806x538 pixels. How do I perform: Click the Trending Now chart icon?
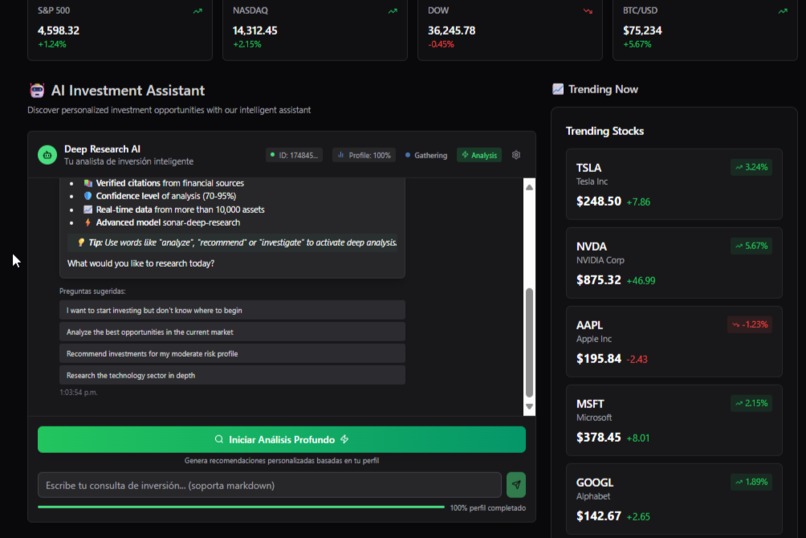click(558, 89)
